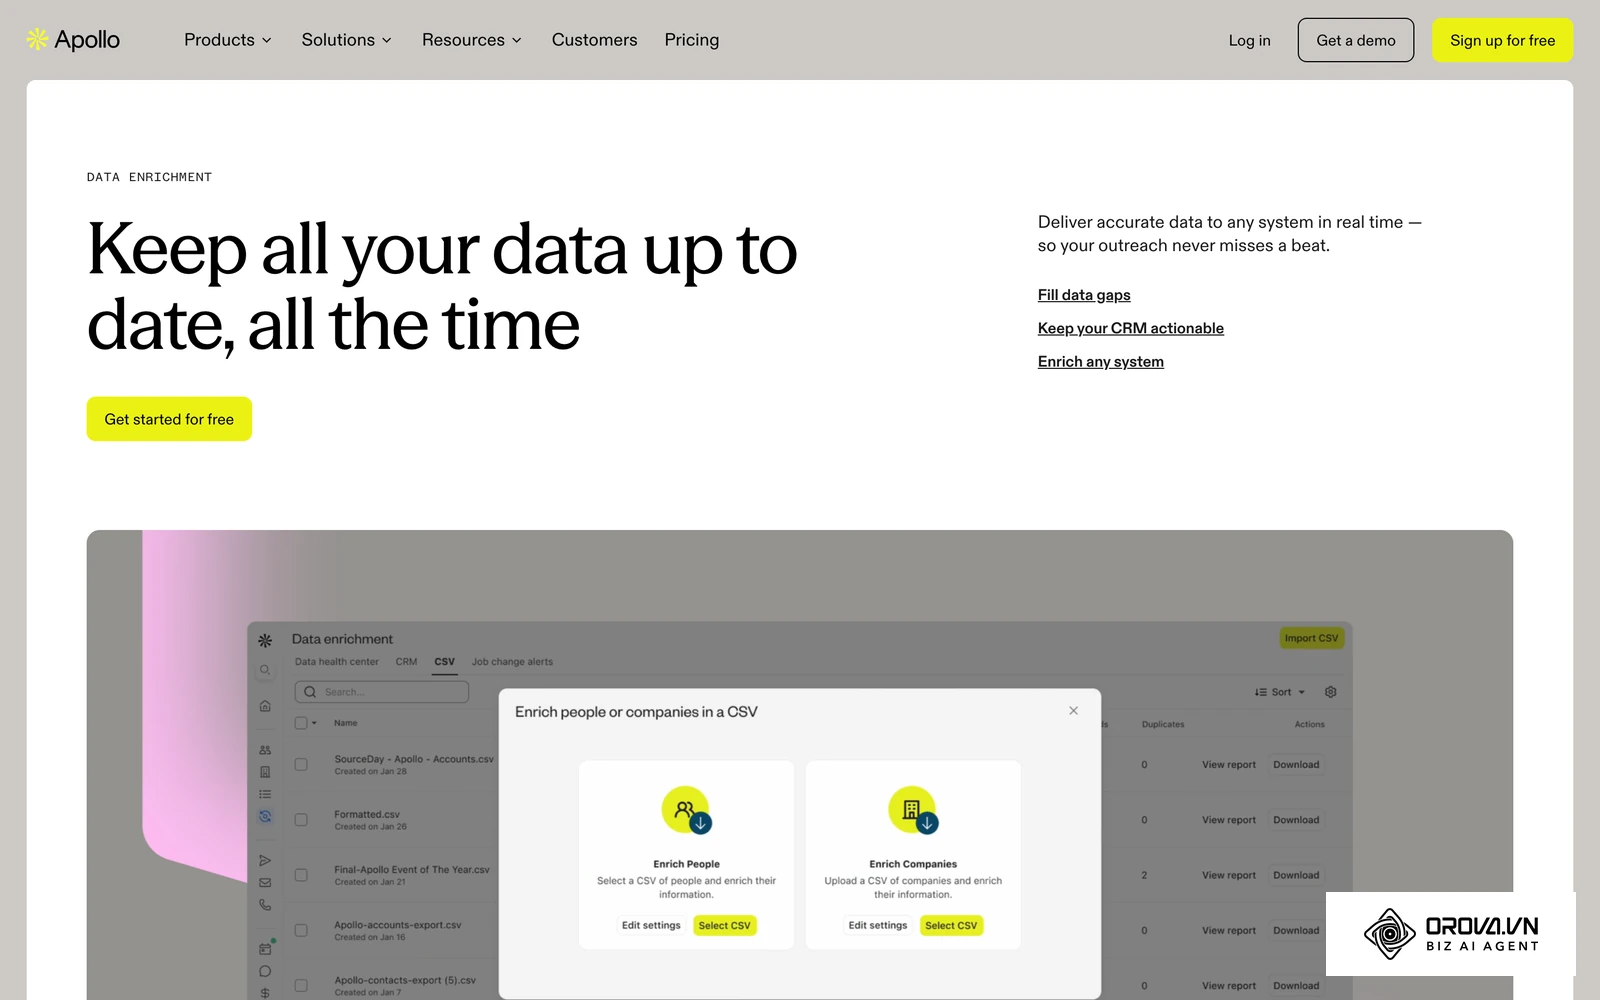Click the Import CSV button
Screen dimensions: 1600x1000
tap(1311, 638)
